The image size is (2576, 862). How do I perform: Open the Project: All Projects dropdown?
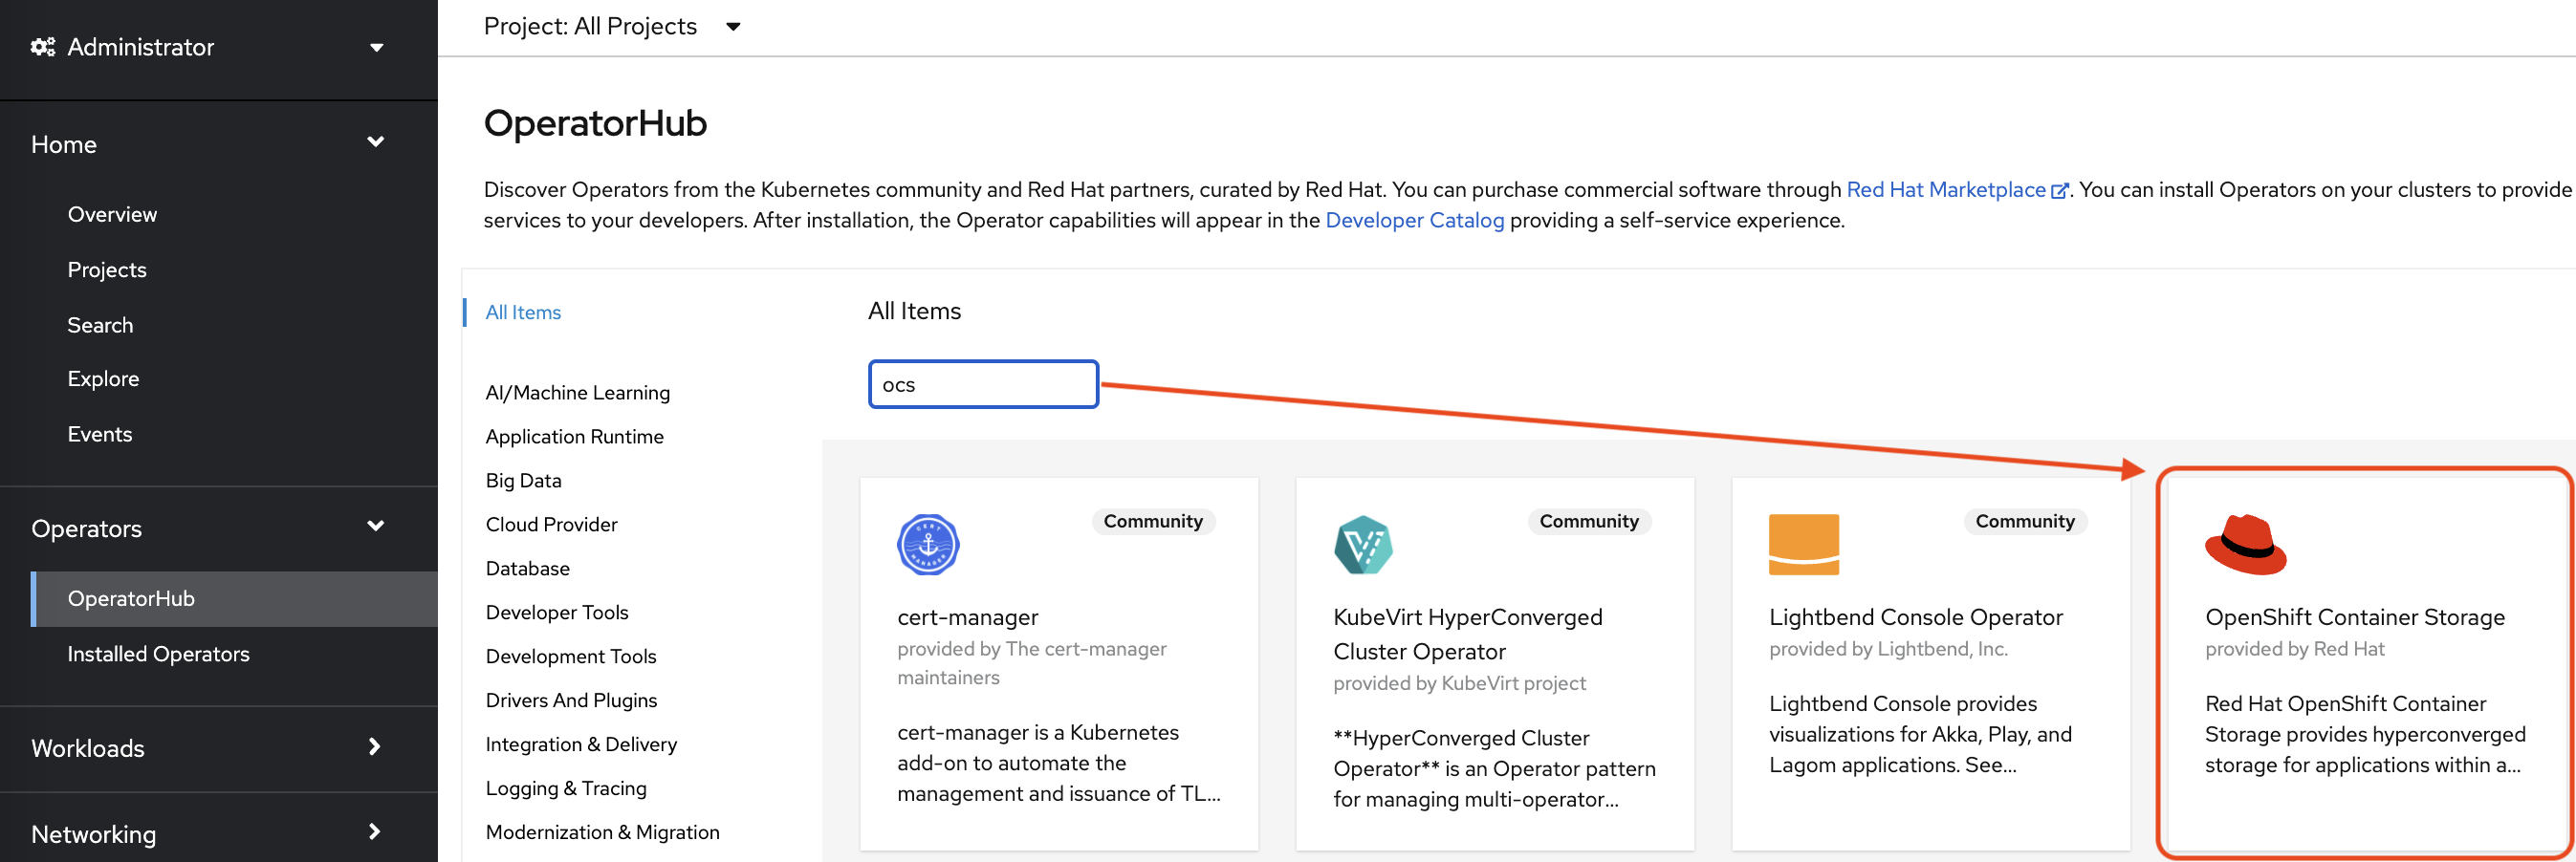(x=612, y=26)
